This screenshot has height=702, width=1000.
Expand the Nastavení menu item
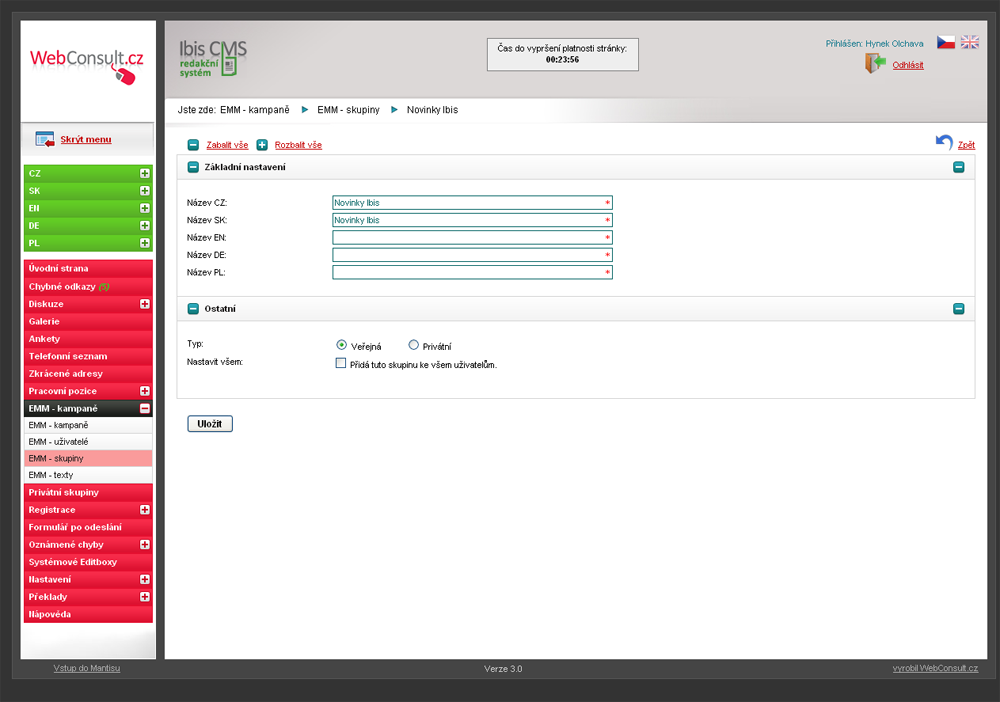pos(145,580)
